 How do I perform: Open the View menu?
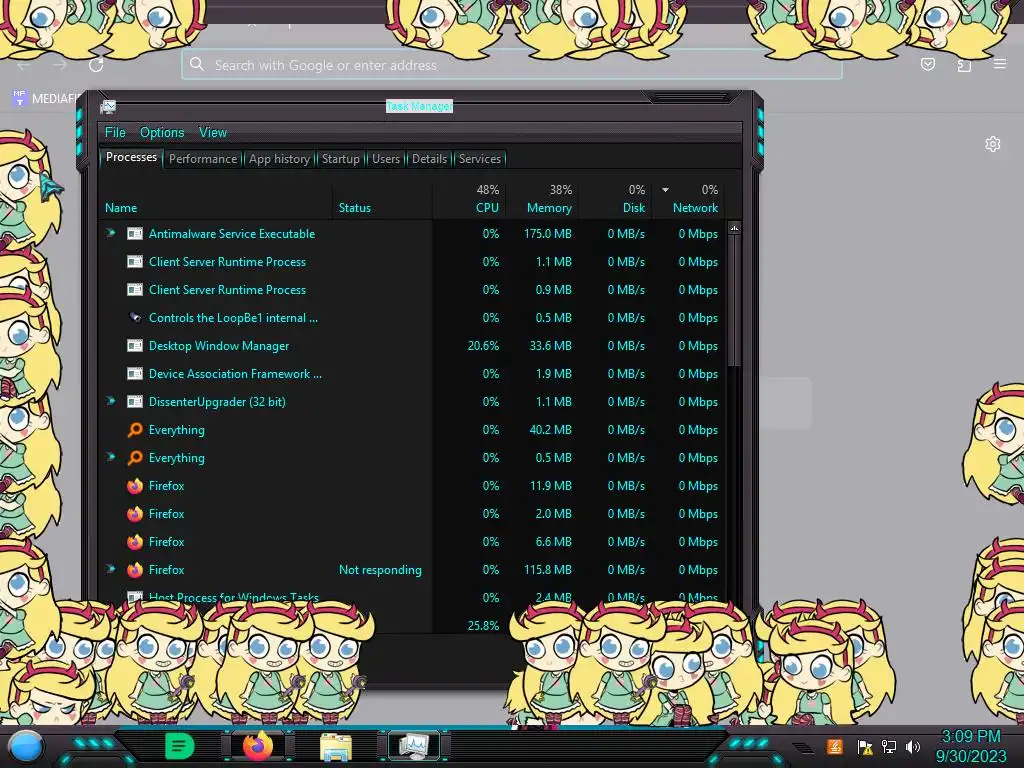click(x=213, y=133)
